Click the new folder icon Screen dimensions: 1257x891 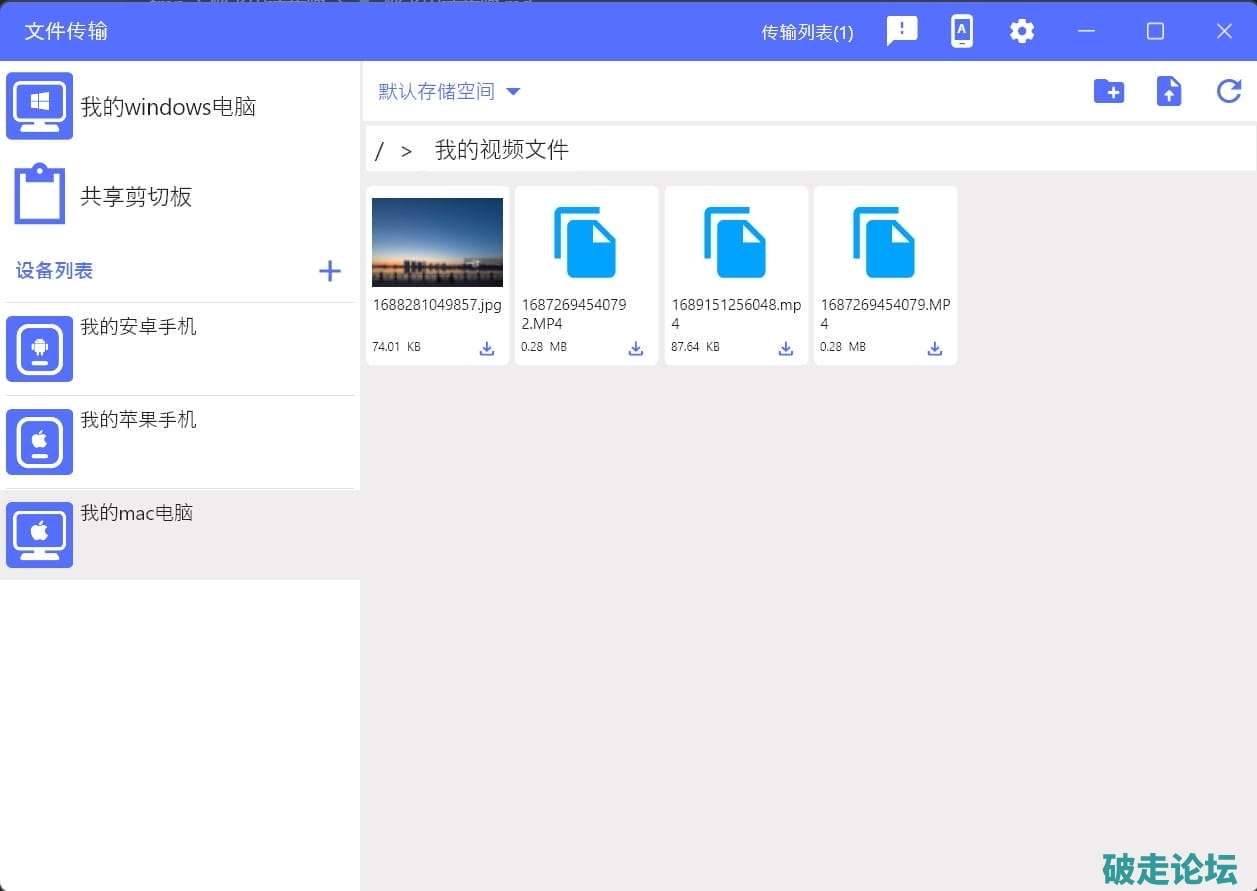pyautogui.click(x=1108, y=92)
